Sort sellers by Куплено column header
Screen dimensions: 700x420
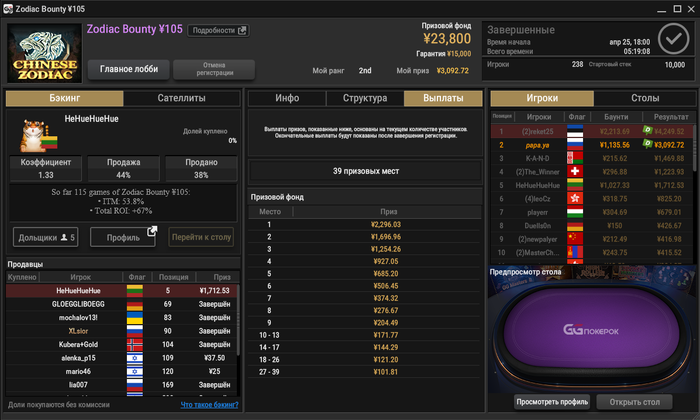[x=22, y=277]
